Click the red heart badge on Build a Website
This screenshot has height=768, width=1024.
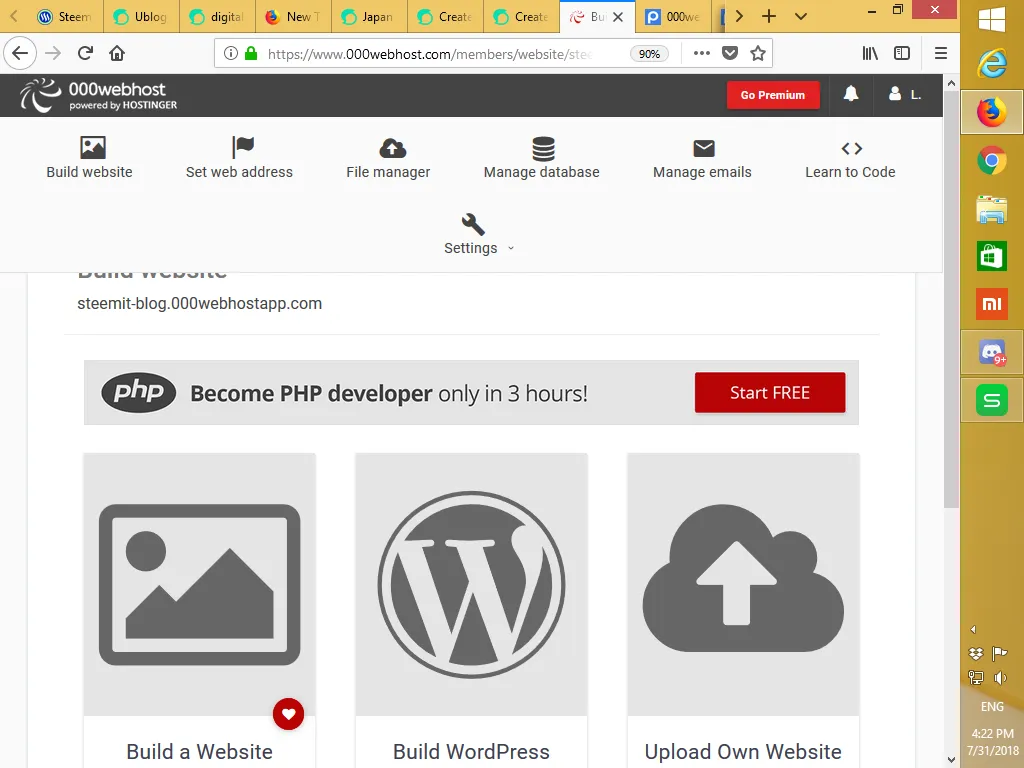[x=288, y=714]
